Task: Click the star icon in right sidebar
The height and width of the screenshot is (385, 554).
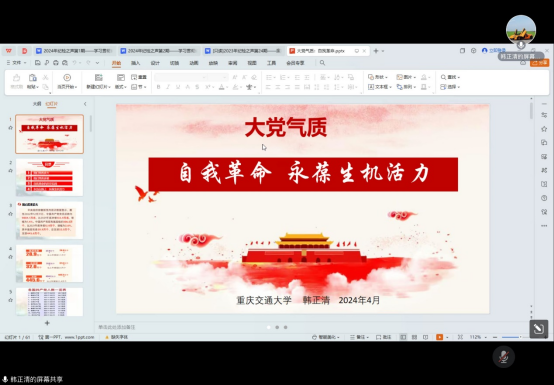Action: (544, 129)
